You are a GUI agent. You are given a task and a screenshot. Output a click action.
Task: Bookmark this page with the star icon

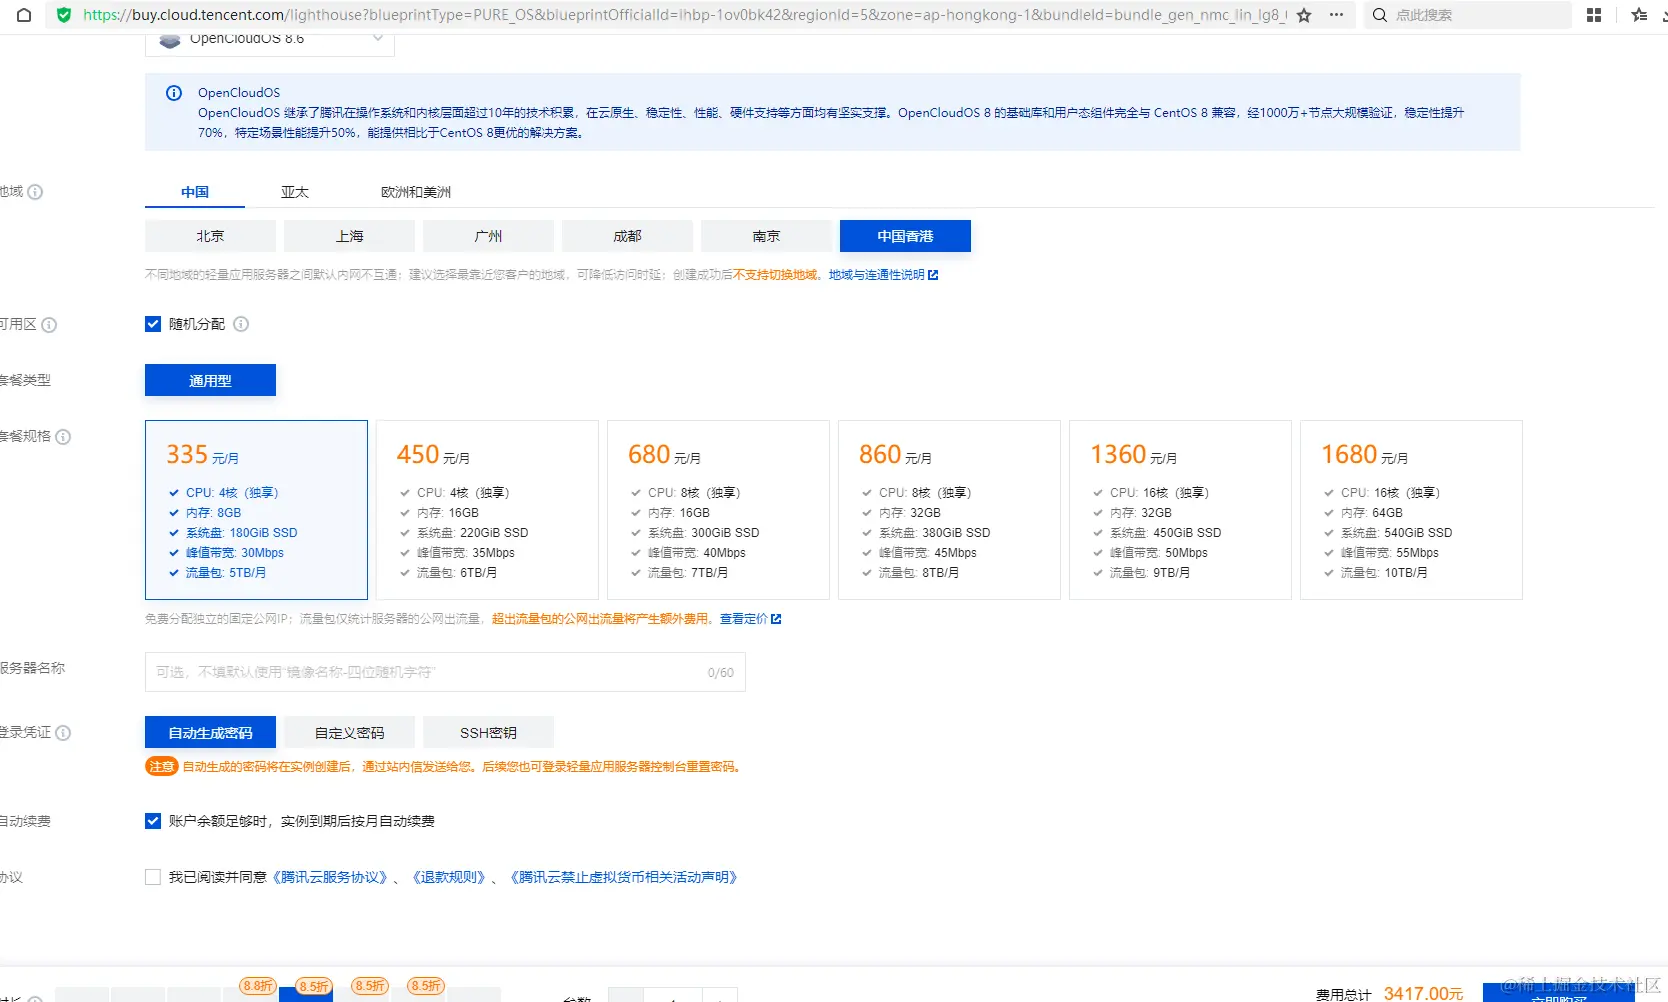pyautogui.click(x=1304, y=15)
